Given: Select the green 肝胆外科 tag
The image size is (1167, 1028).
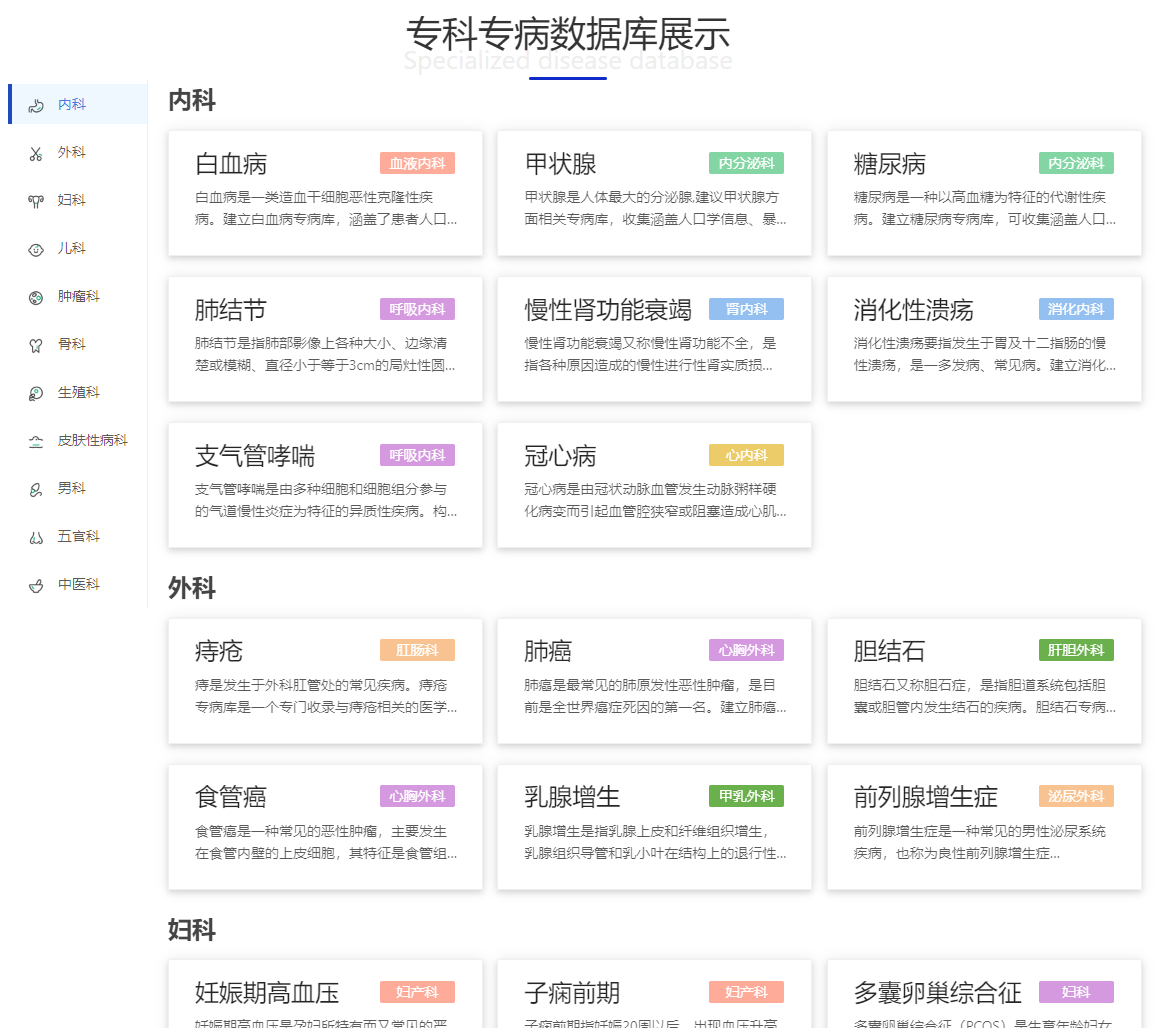Looking at the screenshot, I should (x=1075, y=650).
